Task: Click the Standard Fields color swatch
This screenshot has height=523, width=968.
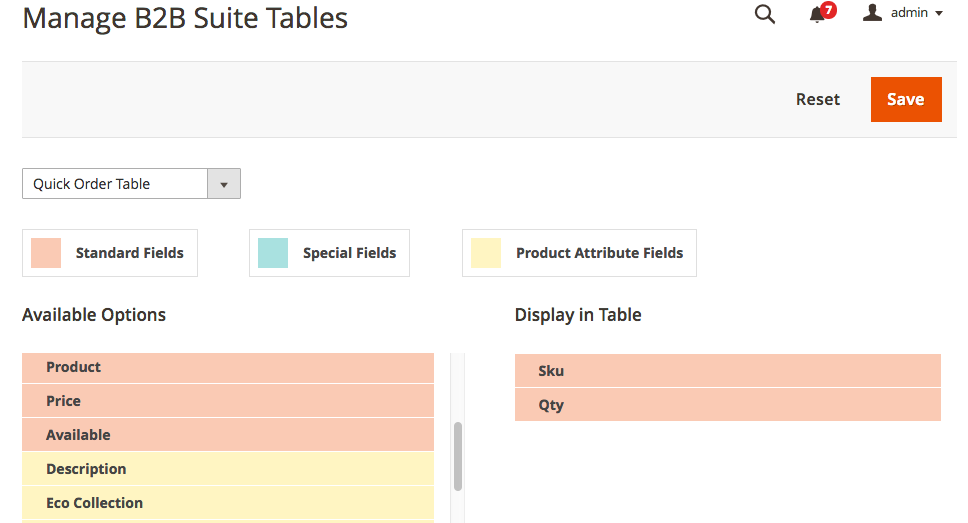Action: [46, 253]
